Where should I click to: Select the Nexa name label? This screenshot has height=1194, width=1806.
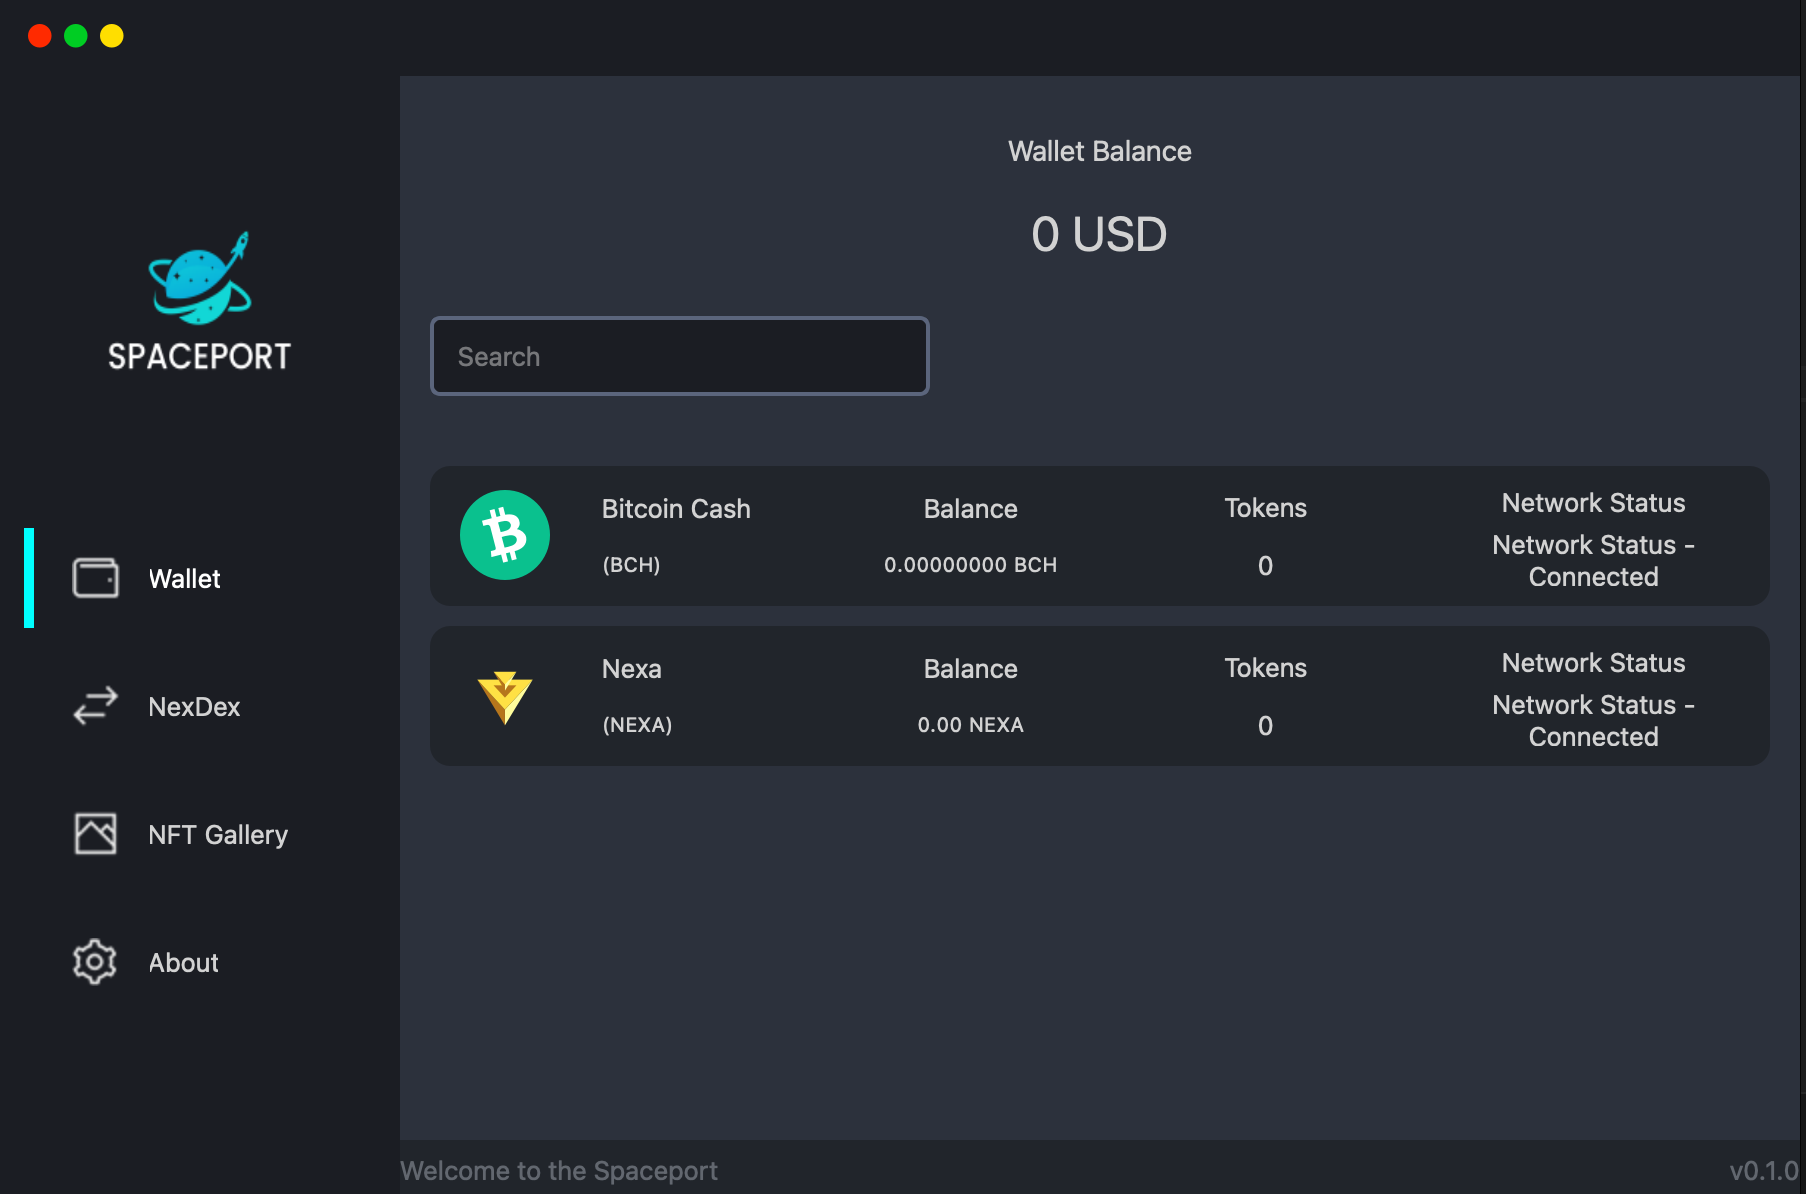[x=632, y=669]
